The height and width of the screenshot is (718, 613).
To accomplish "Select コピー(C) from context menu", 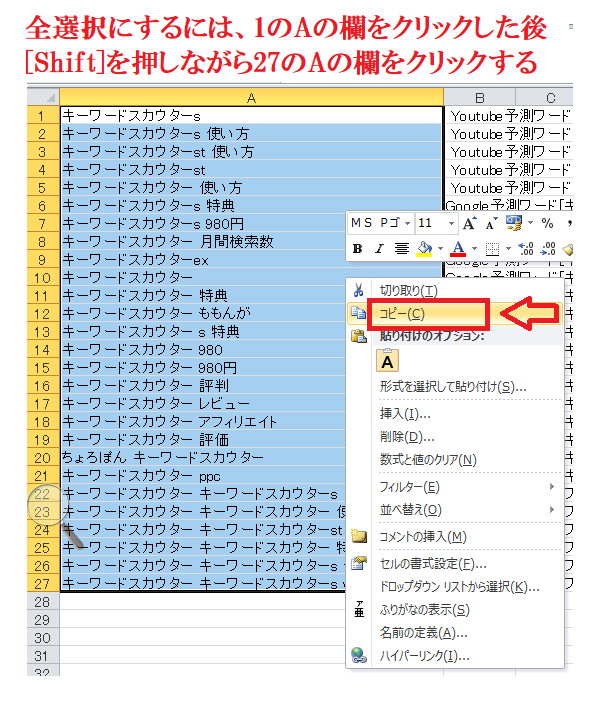I will tap(402, 314).
